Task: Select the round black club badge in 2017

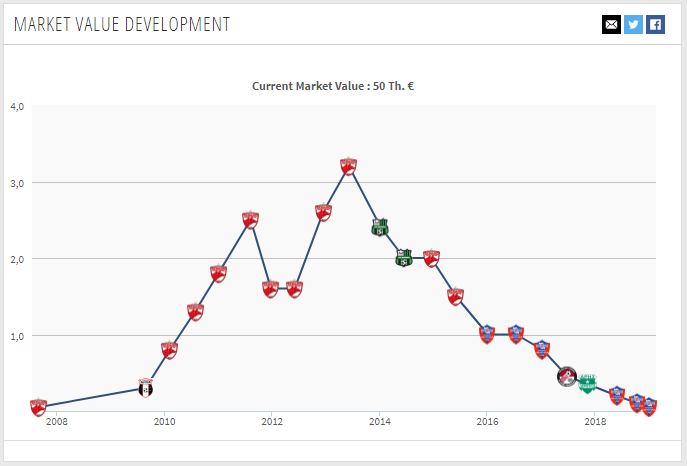Action: [x=566, y=377]
